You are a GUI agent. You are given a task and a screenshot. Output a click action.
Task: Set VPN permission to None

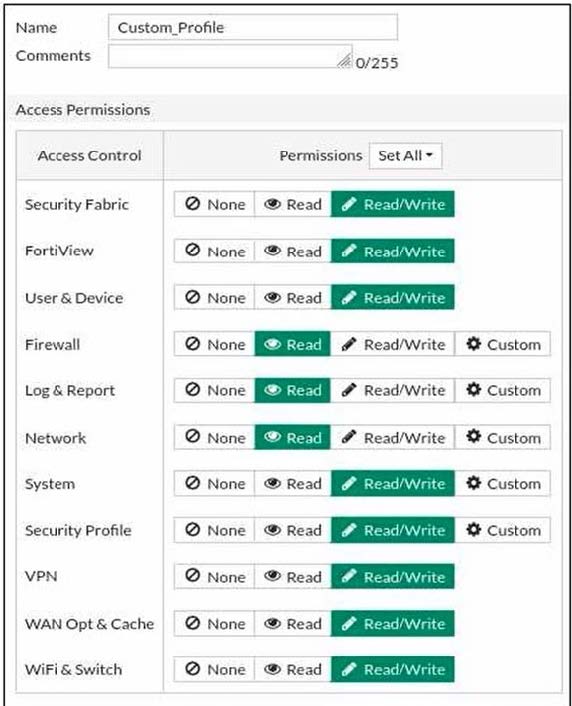coord(214,576)
